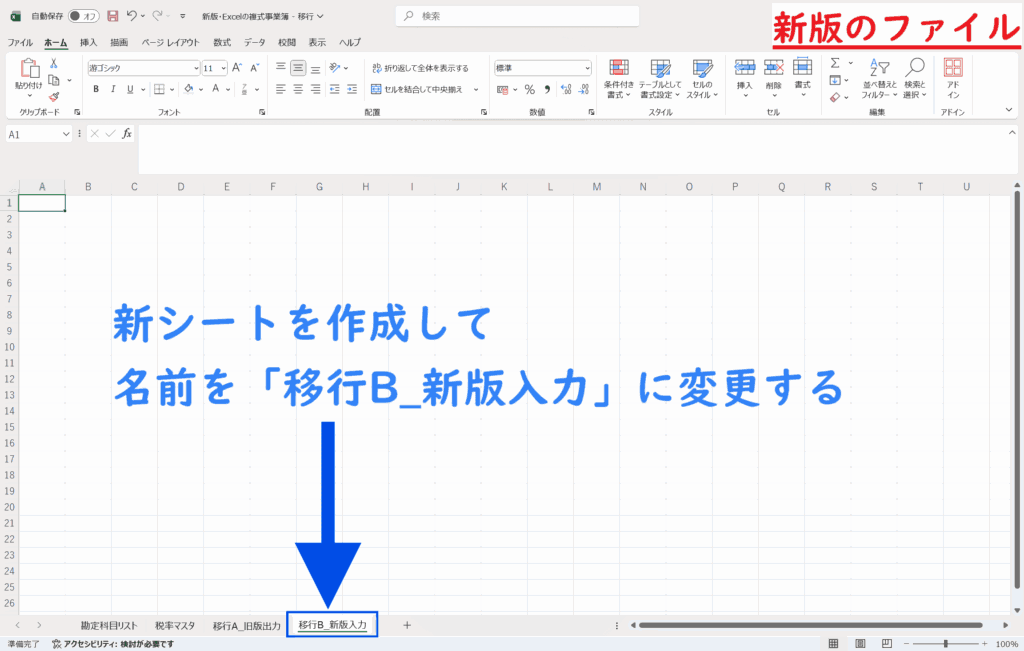
Task: Toggle bold formatting
Action: 96,89
